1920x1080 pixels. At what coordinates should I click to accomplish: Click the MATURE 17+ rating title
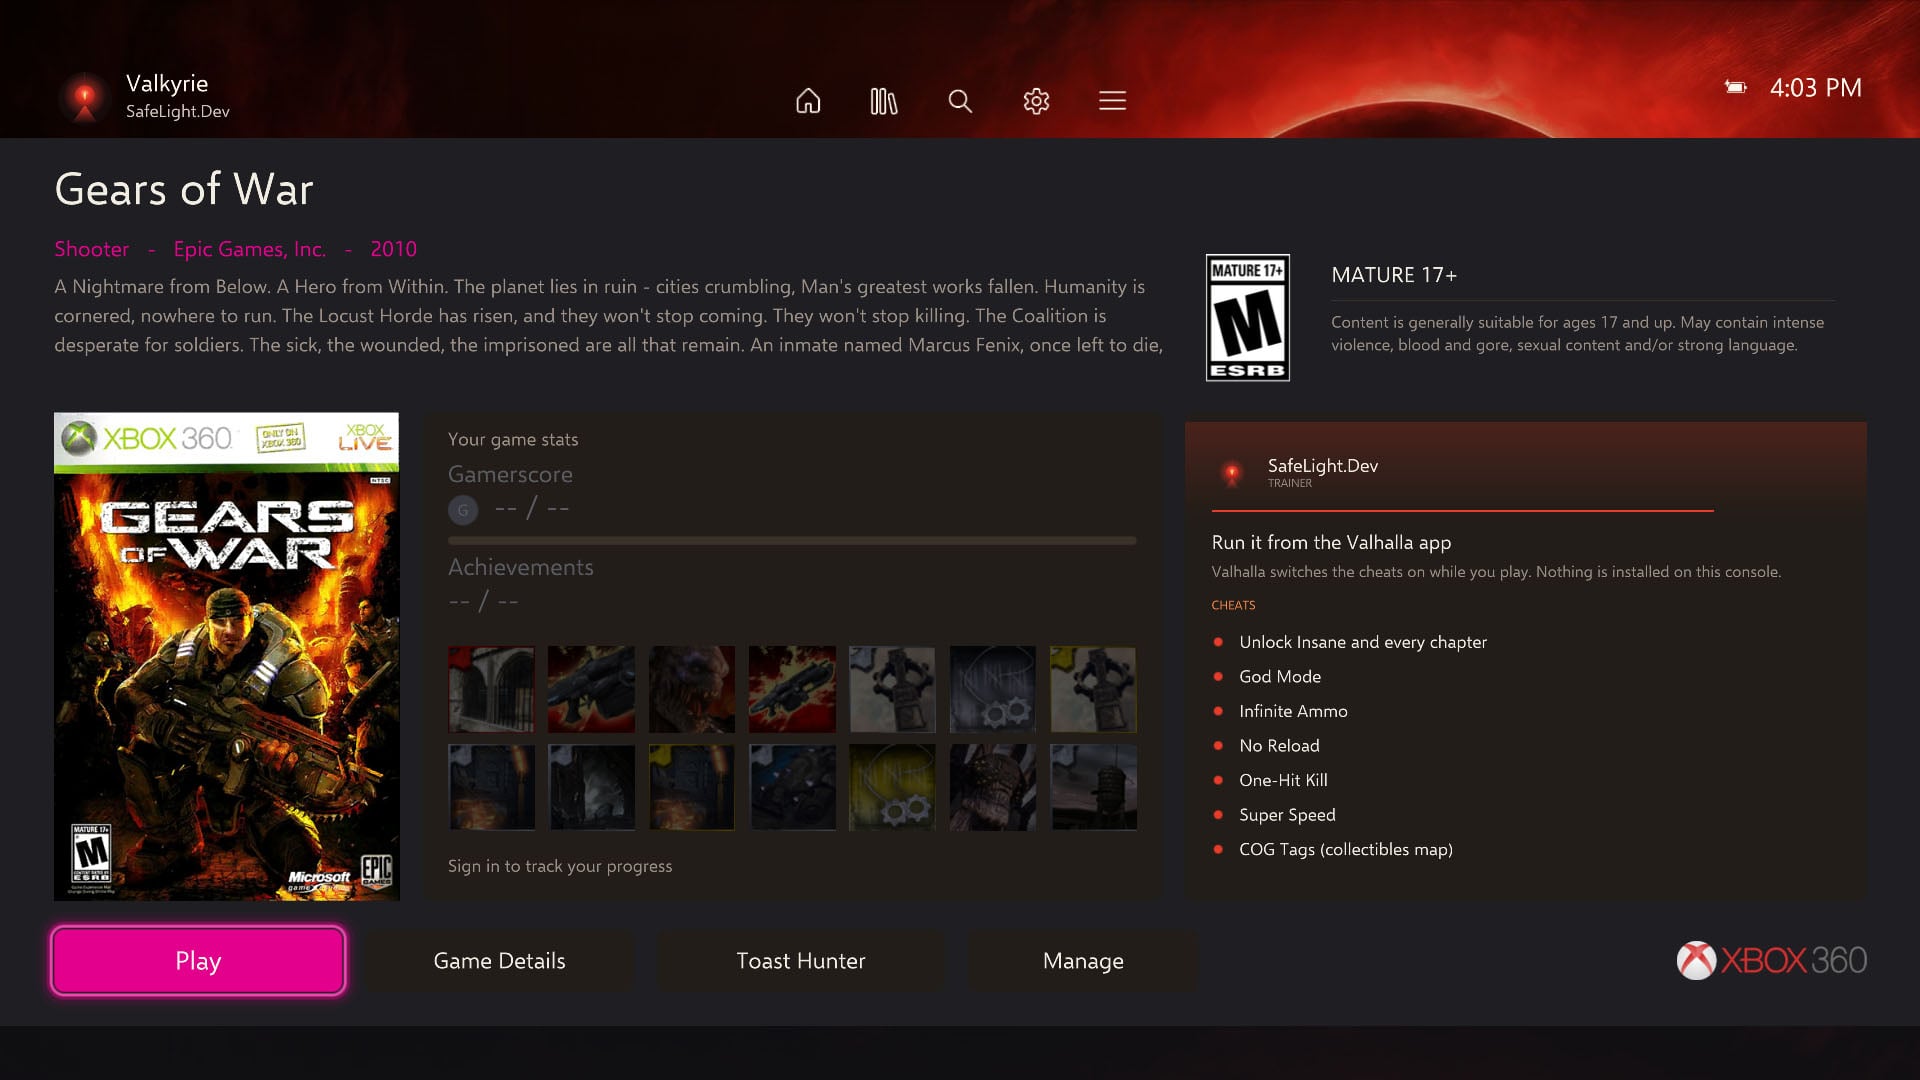click(x=1394, y=275)
